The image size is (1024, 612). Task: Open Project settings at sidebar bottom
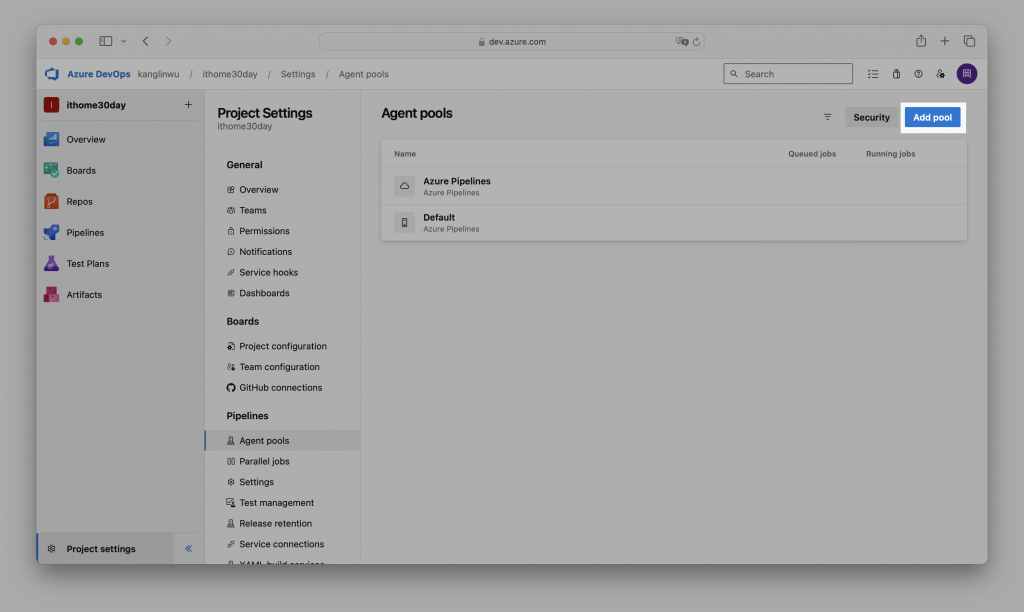(101, 549)
